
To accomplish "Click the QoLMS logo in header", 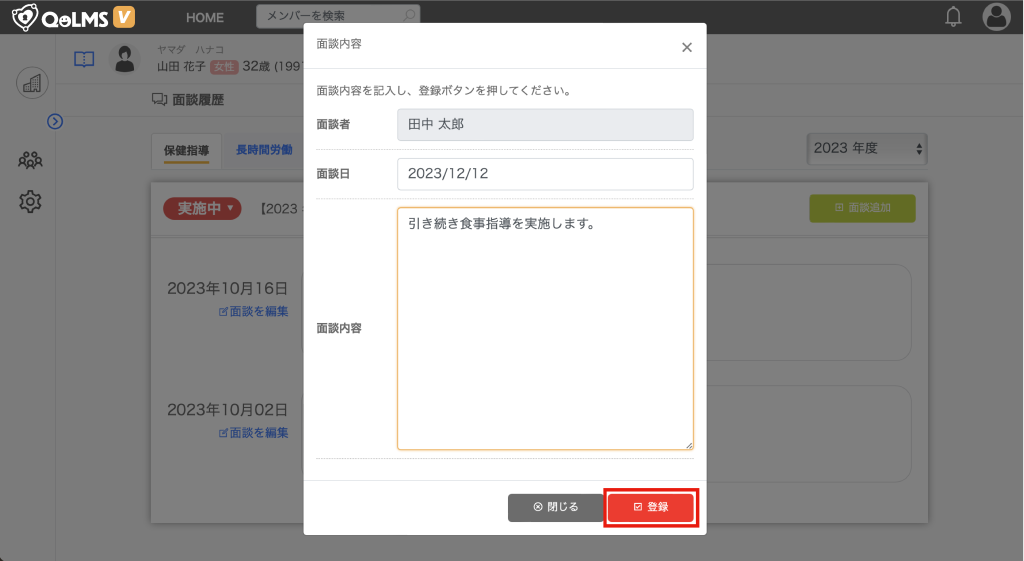I will click(x=73, y=17).
